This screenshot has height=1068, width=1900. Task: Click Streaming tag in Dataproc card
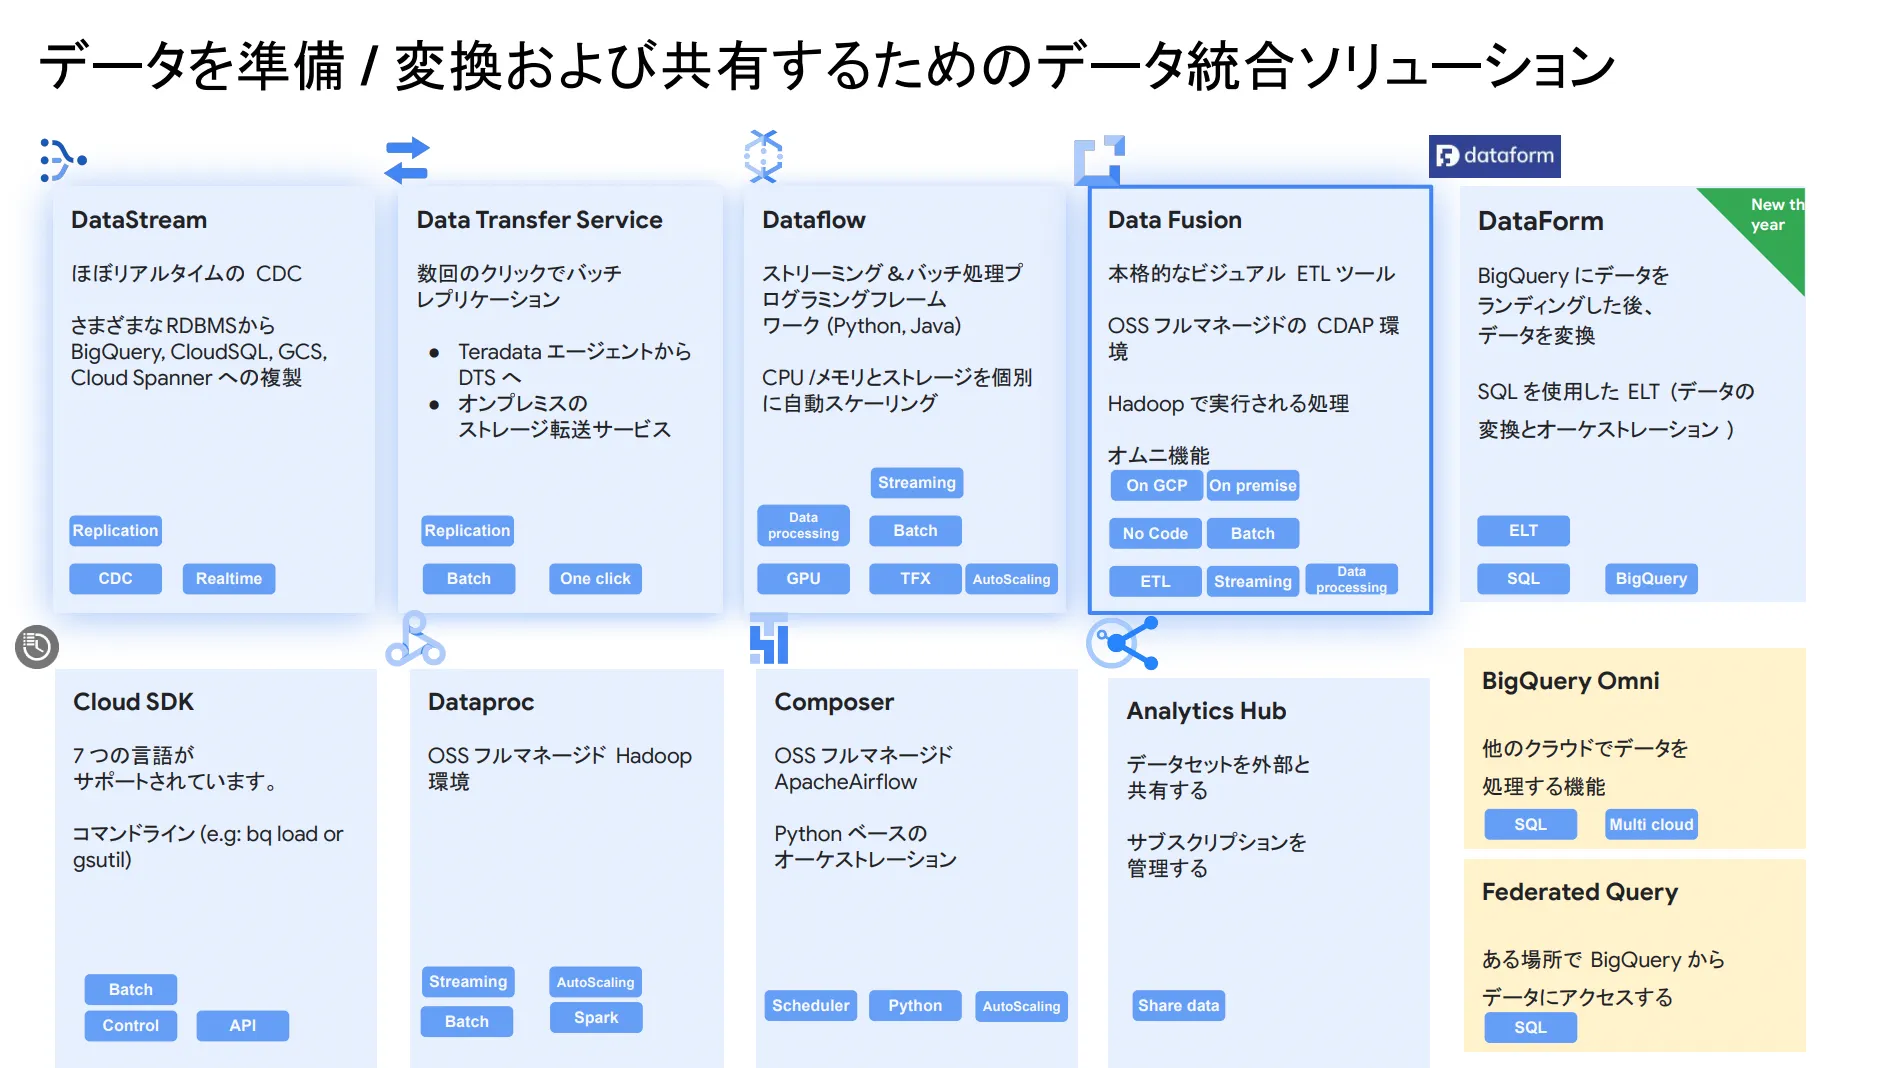tap(468, 981)
